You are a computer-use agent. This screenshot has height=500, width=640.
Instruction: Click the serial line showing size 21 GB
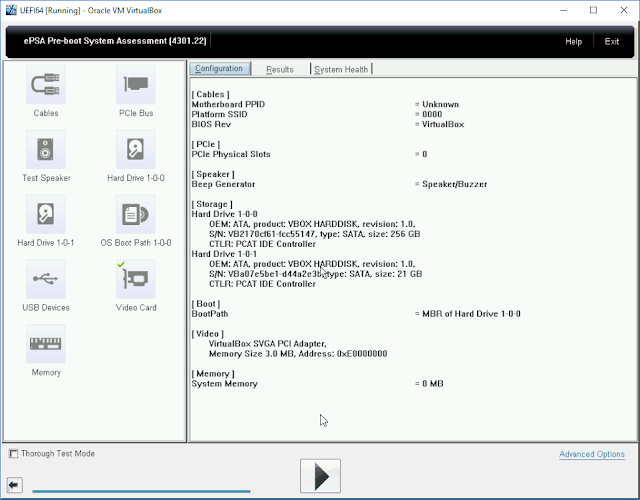pyautogui.click(x=316, y=274)
